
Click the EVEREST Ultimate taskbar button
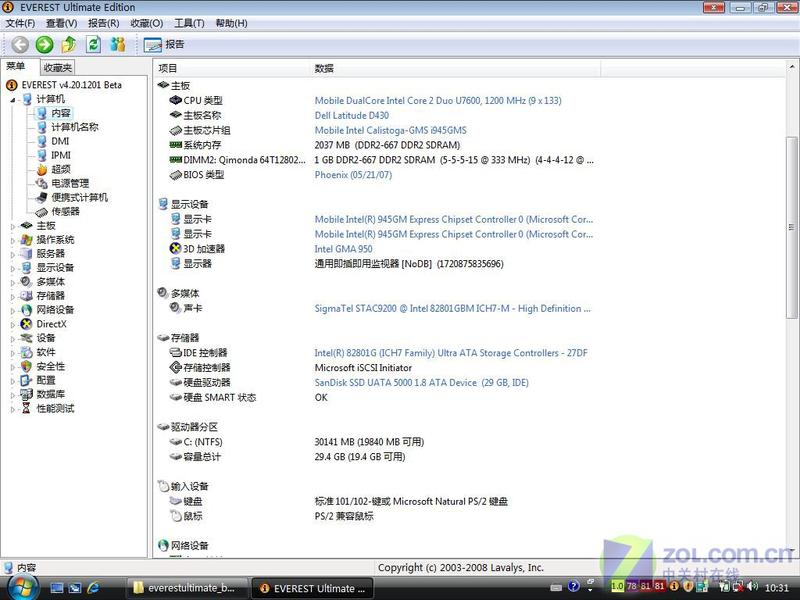pyautogui.click(x=313, y=588)
